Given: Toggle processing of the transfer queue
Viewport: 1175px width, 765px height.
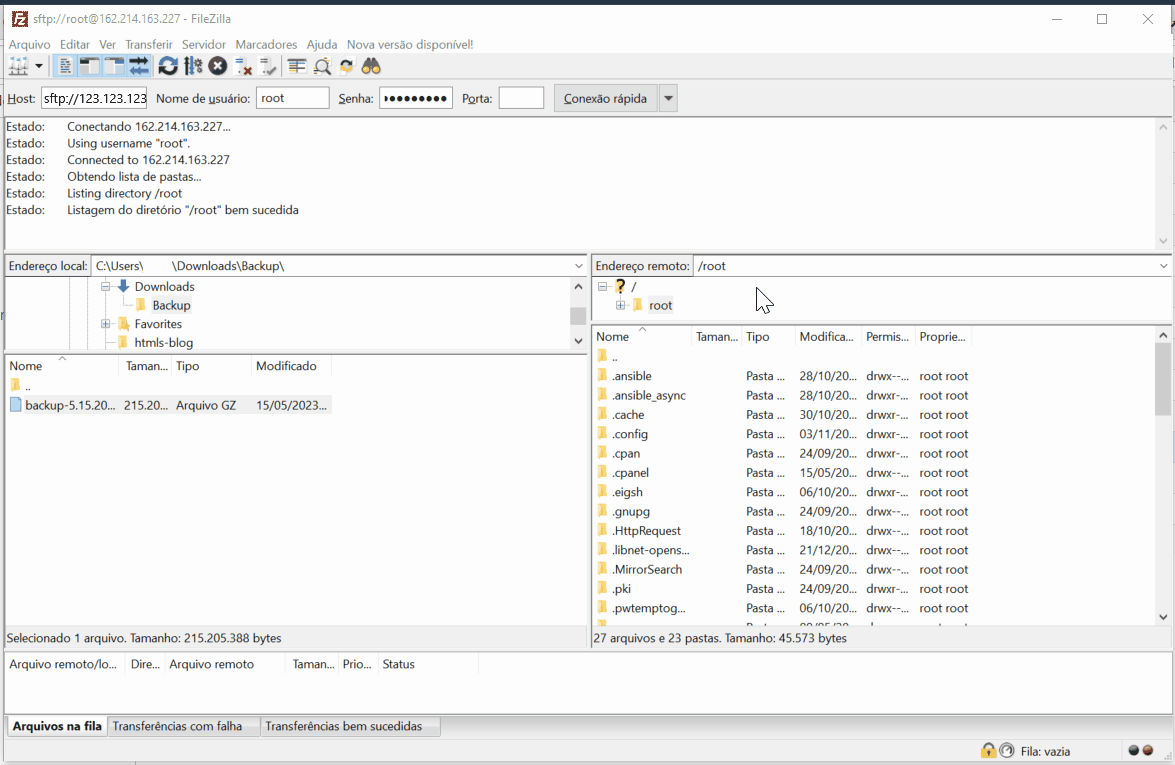Looking at the screenshot, I should [193, 67].
